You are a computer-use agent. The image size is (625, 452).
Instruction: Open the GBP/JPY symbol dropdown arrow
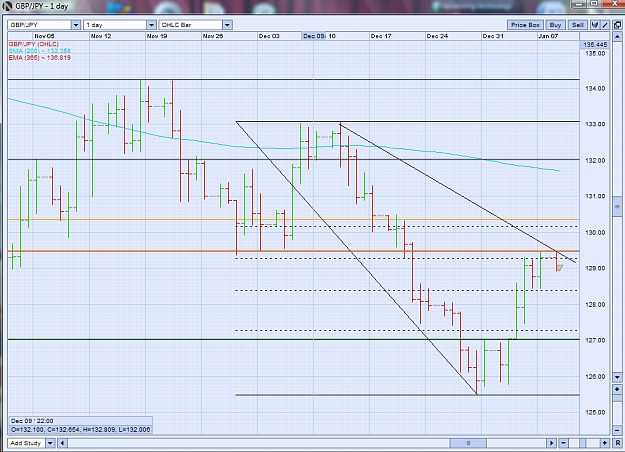(76, 25)
